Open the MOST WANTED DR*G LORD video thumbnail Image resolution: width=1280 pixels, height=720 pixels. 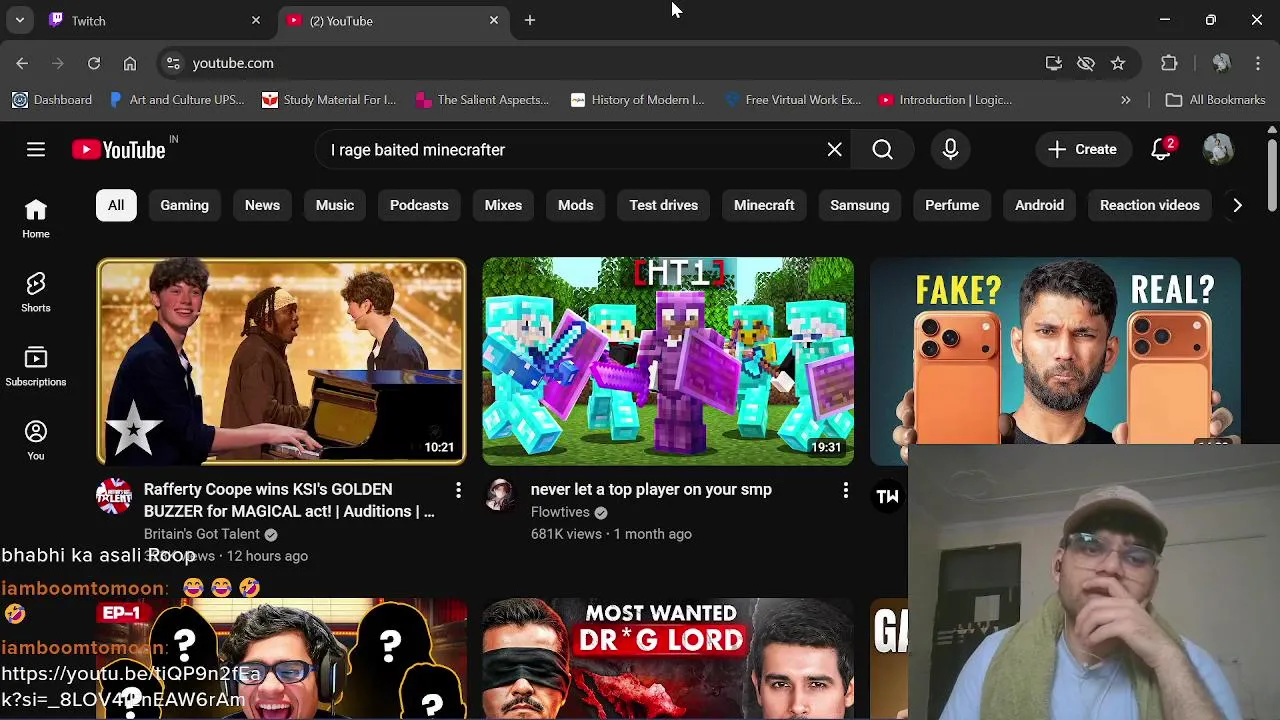point(668,659)
